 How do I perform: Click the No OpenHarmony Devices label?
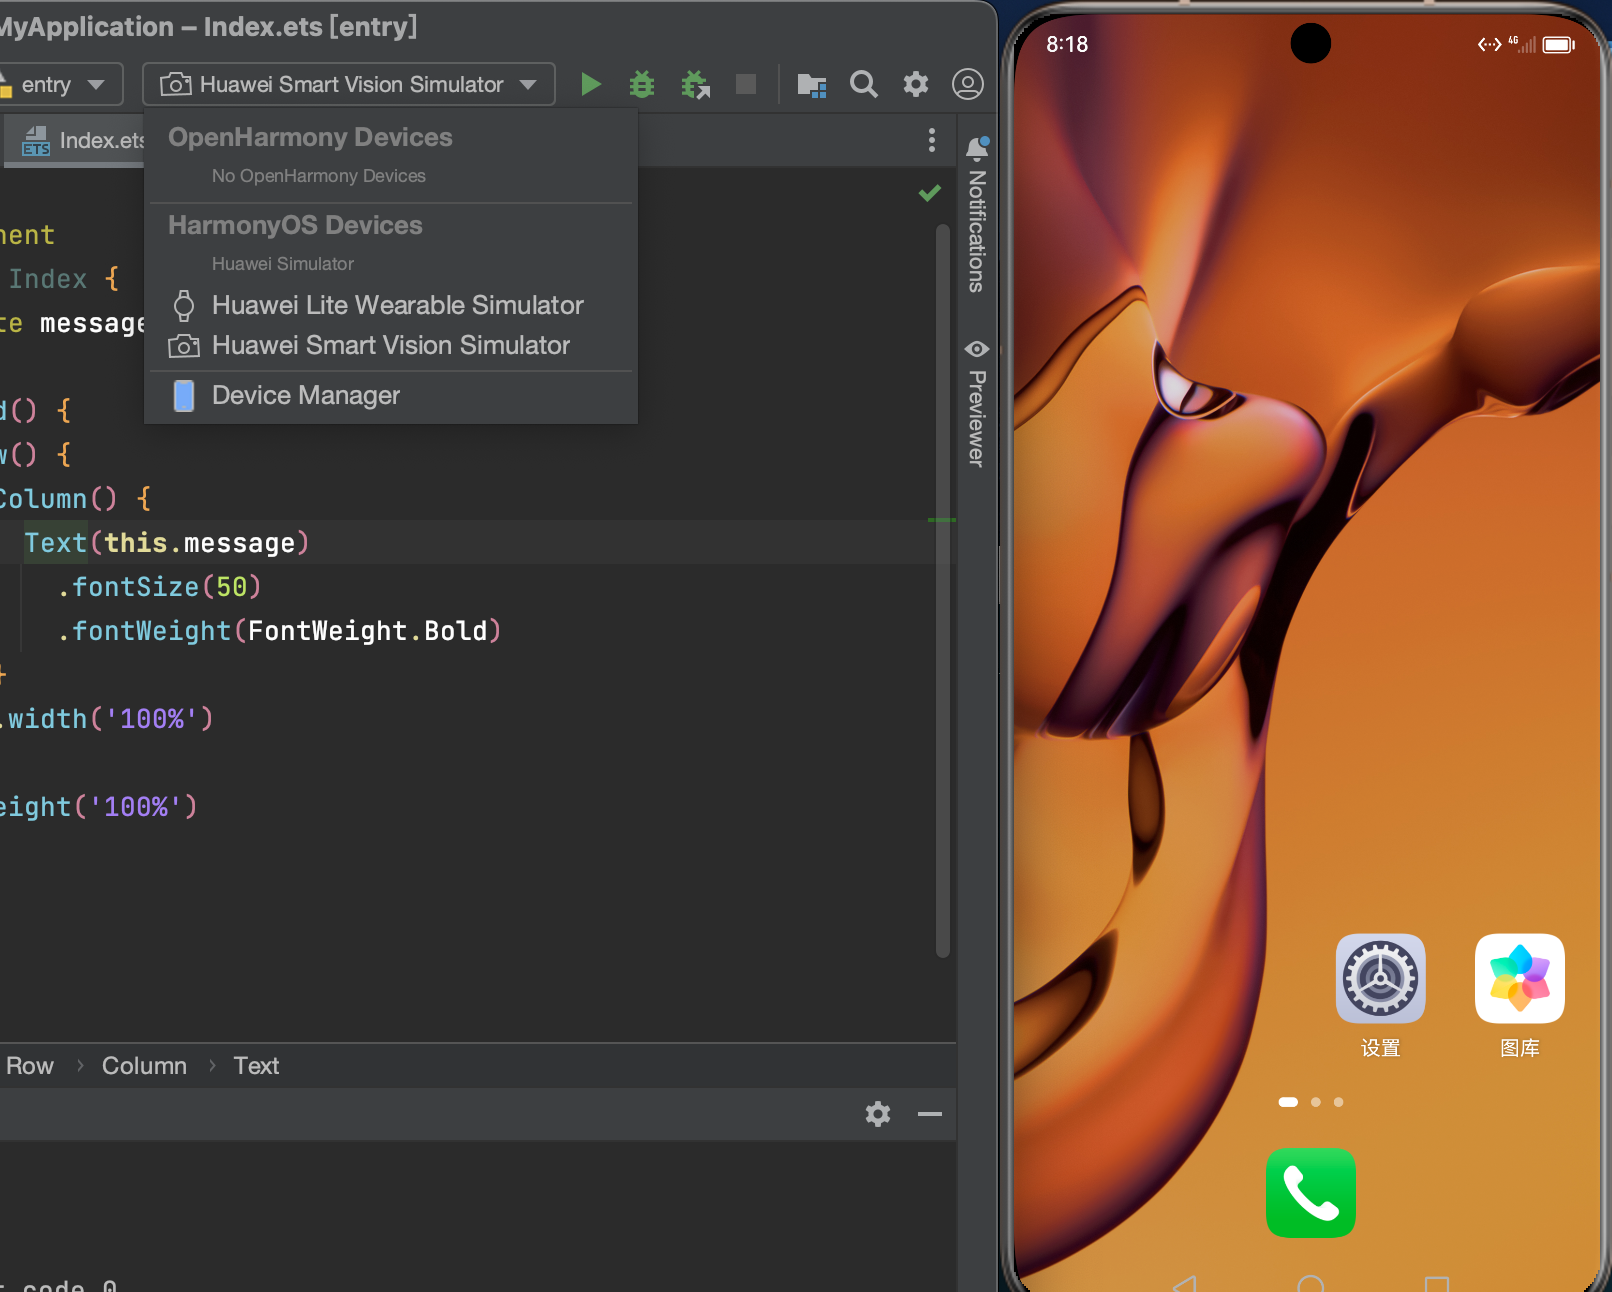pos(319,176)
